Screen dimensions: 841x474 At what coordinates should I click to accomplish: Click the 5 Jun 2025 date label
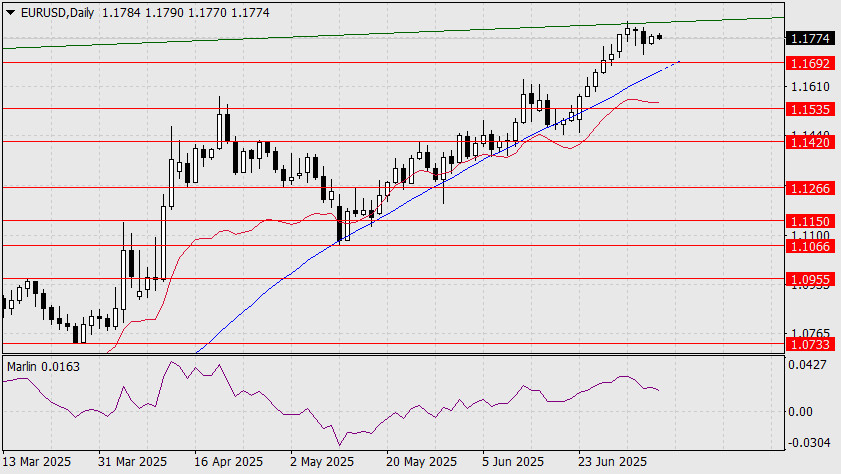point(513,462)
